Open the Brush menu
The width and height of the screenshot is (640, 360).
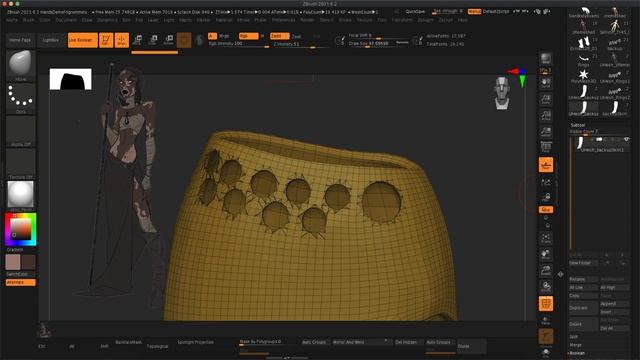coord(29,20)
